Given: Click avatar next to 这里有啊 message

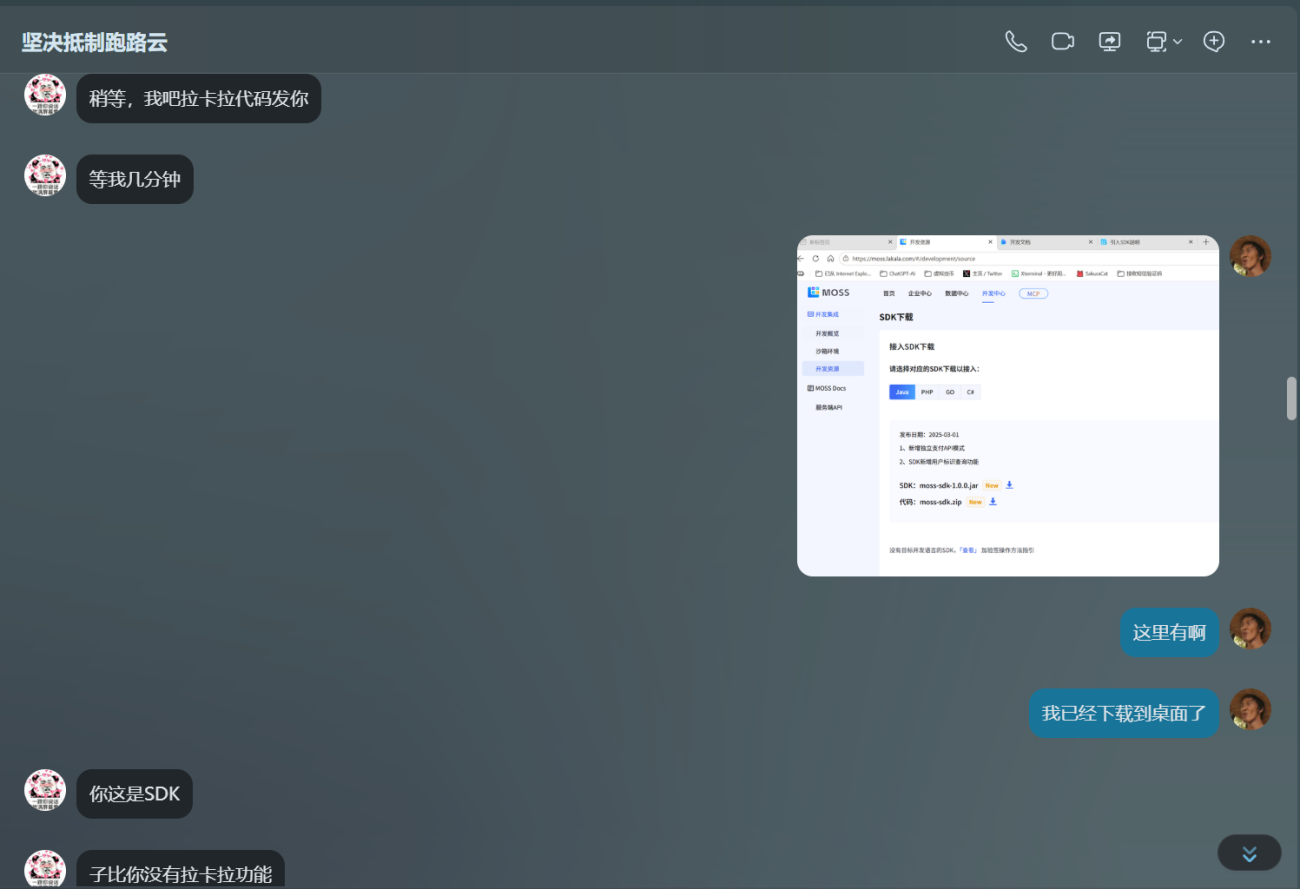Looking at the screenshot, I should (x=1250, y=629).
